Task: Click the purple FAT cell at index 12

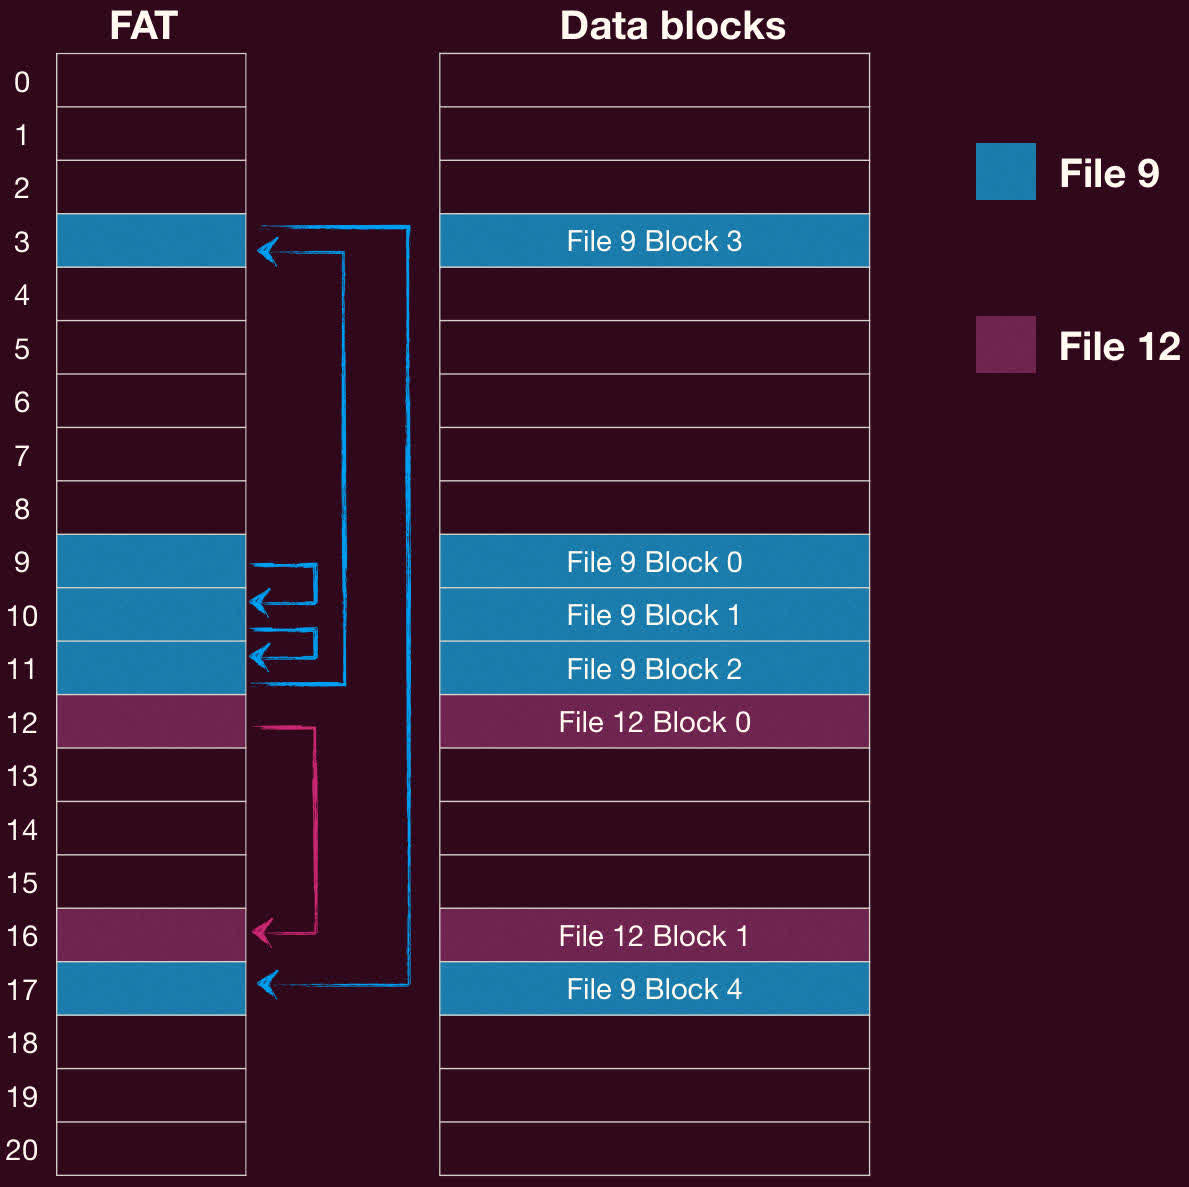Action: coord(151,722)
